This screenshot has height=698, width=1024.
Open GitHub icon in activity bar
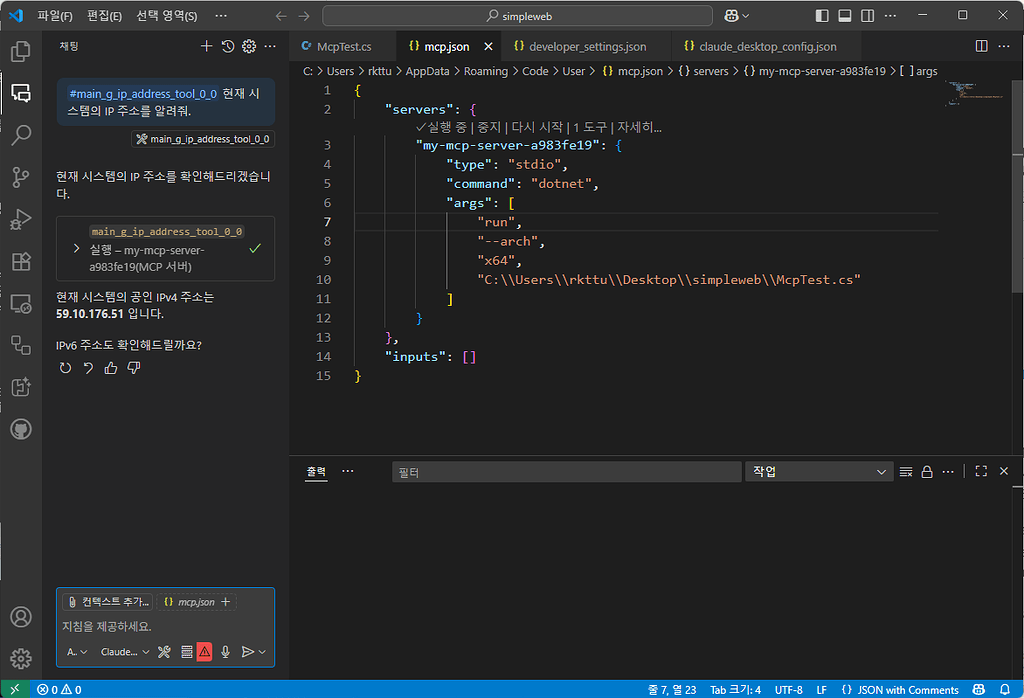click(21, 429)
